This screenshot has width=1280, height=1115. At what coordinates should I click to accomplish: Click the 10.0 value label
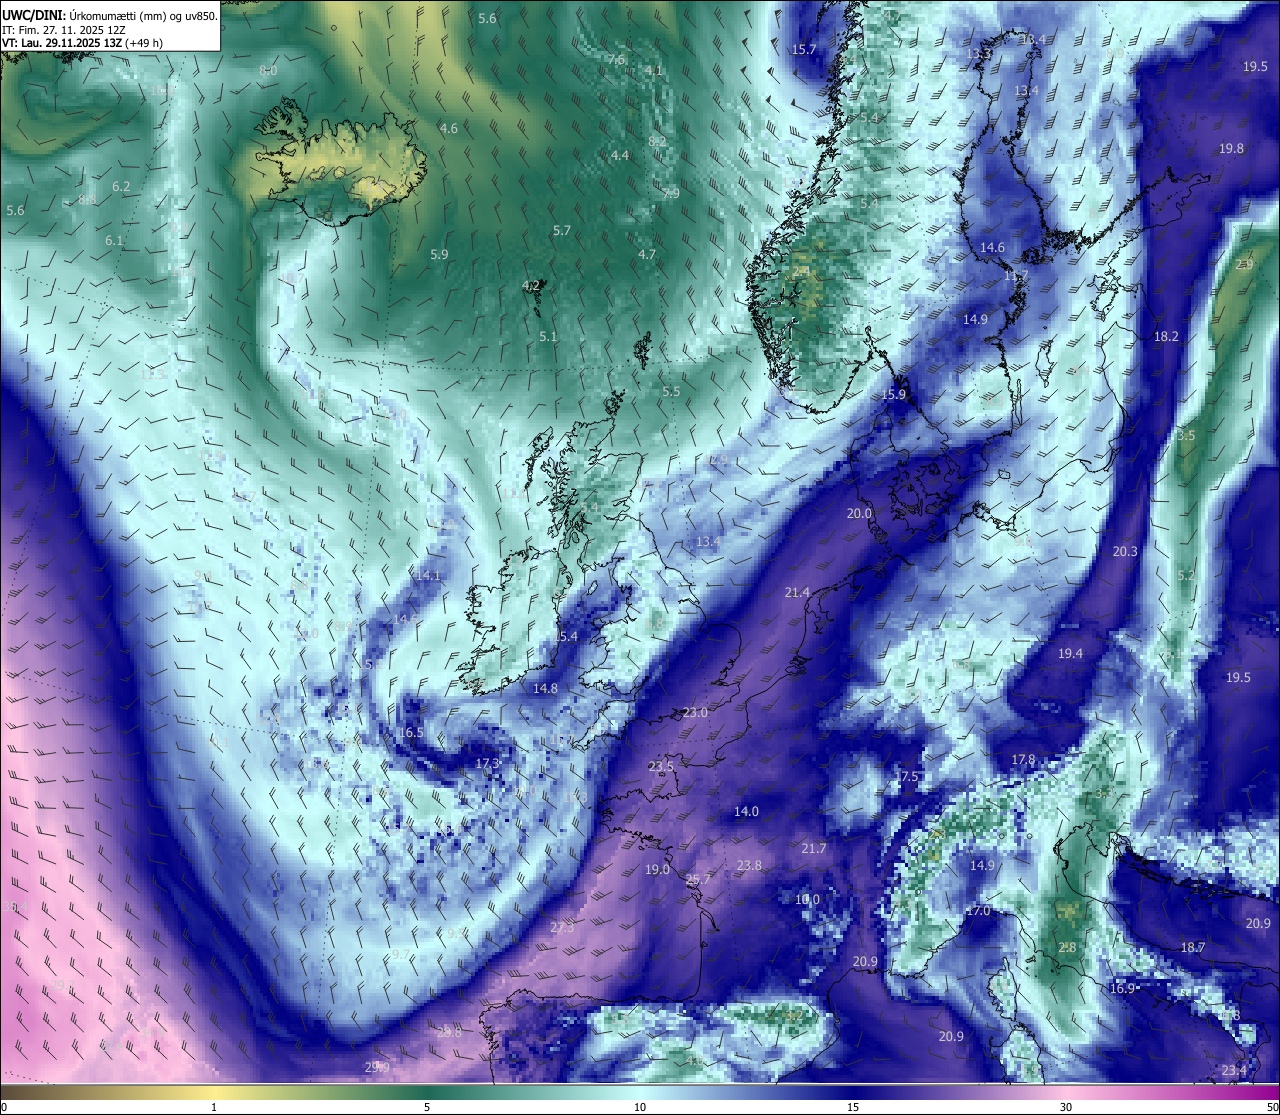click(x=807, y=900)
